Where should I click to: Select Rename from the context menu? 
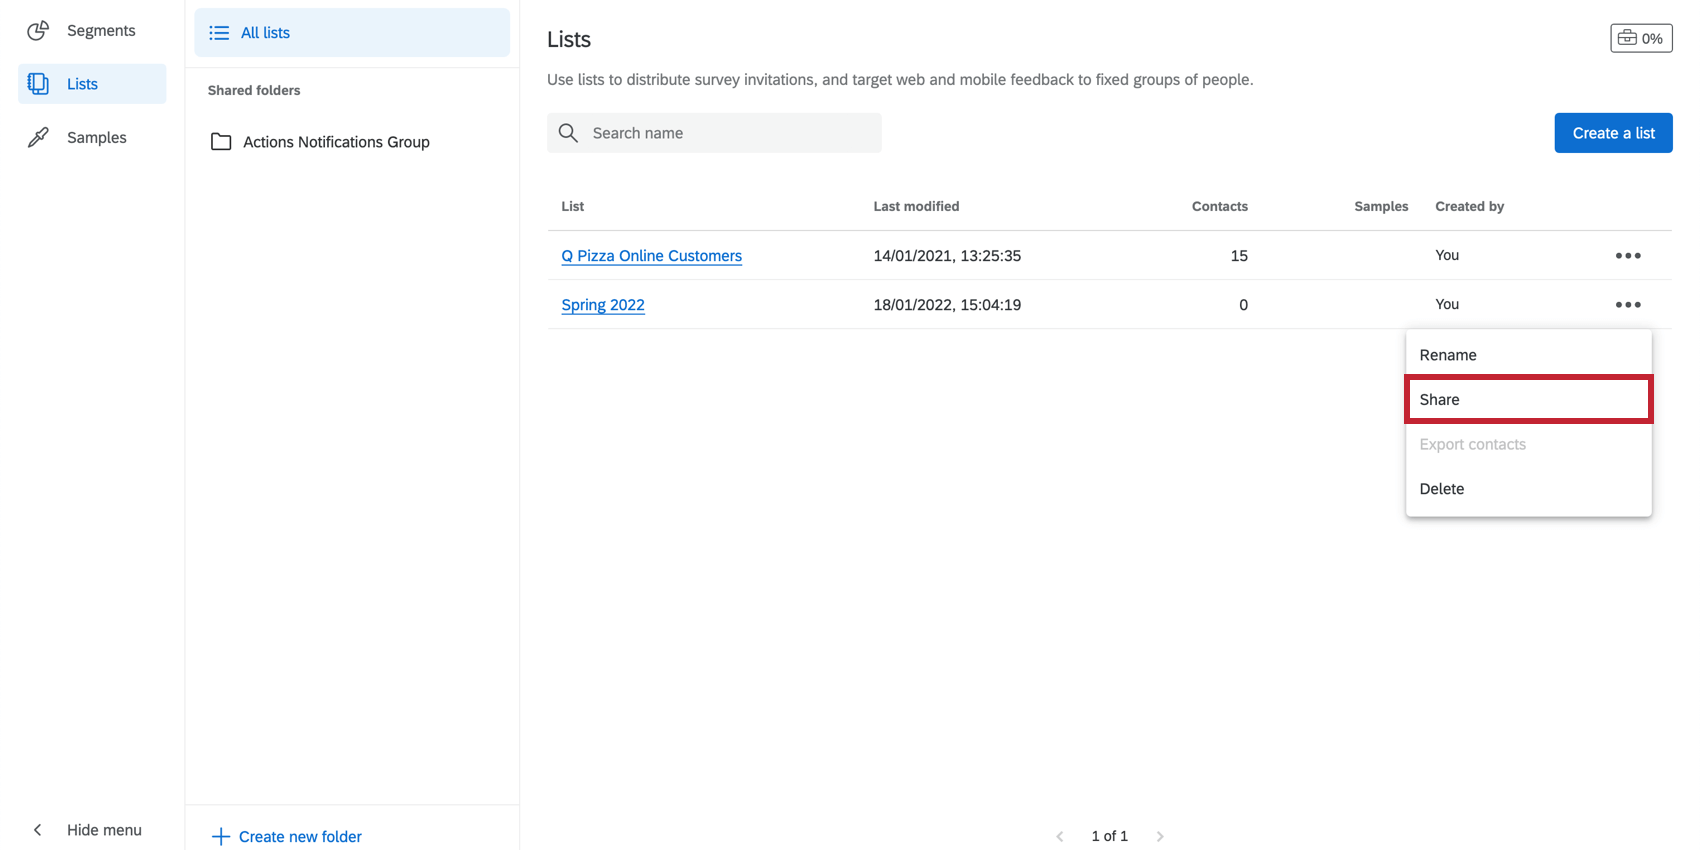tap(1448, 355)
